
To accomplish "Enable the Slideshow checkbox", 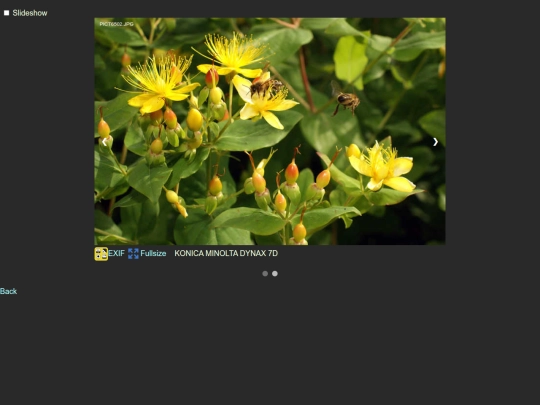I will point(7,13).
